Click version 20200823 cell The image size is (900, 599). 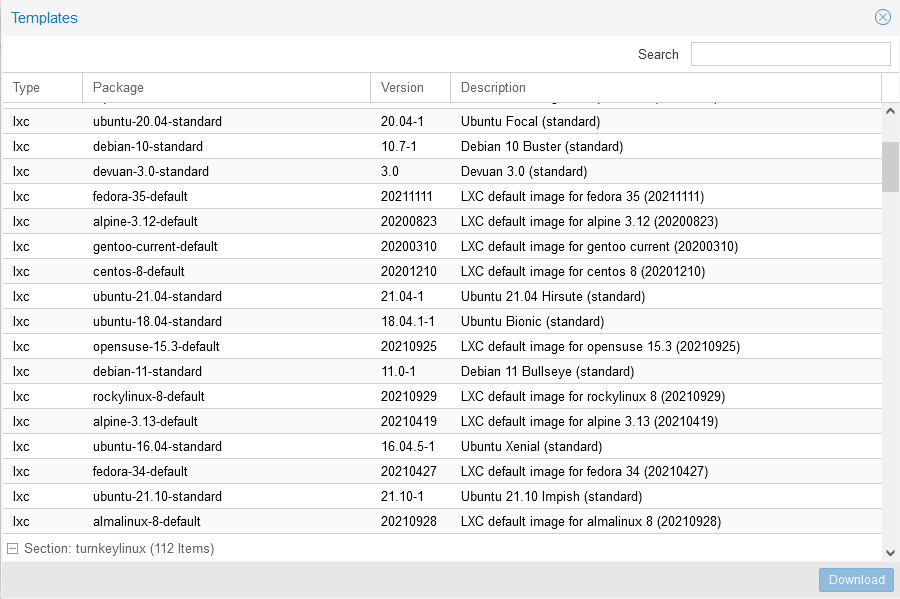coord(409,221)
